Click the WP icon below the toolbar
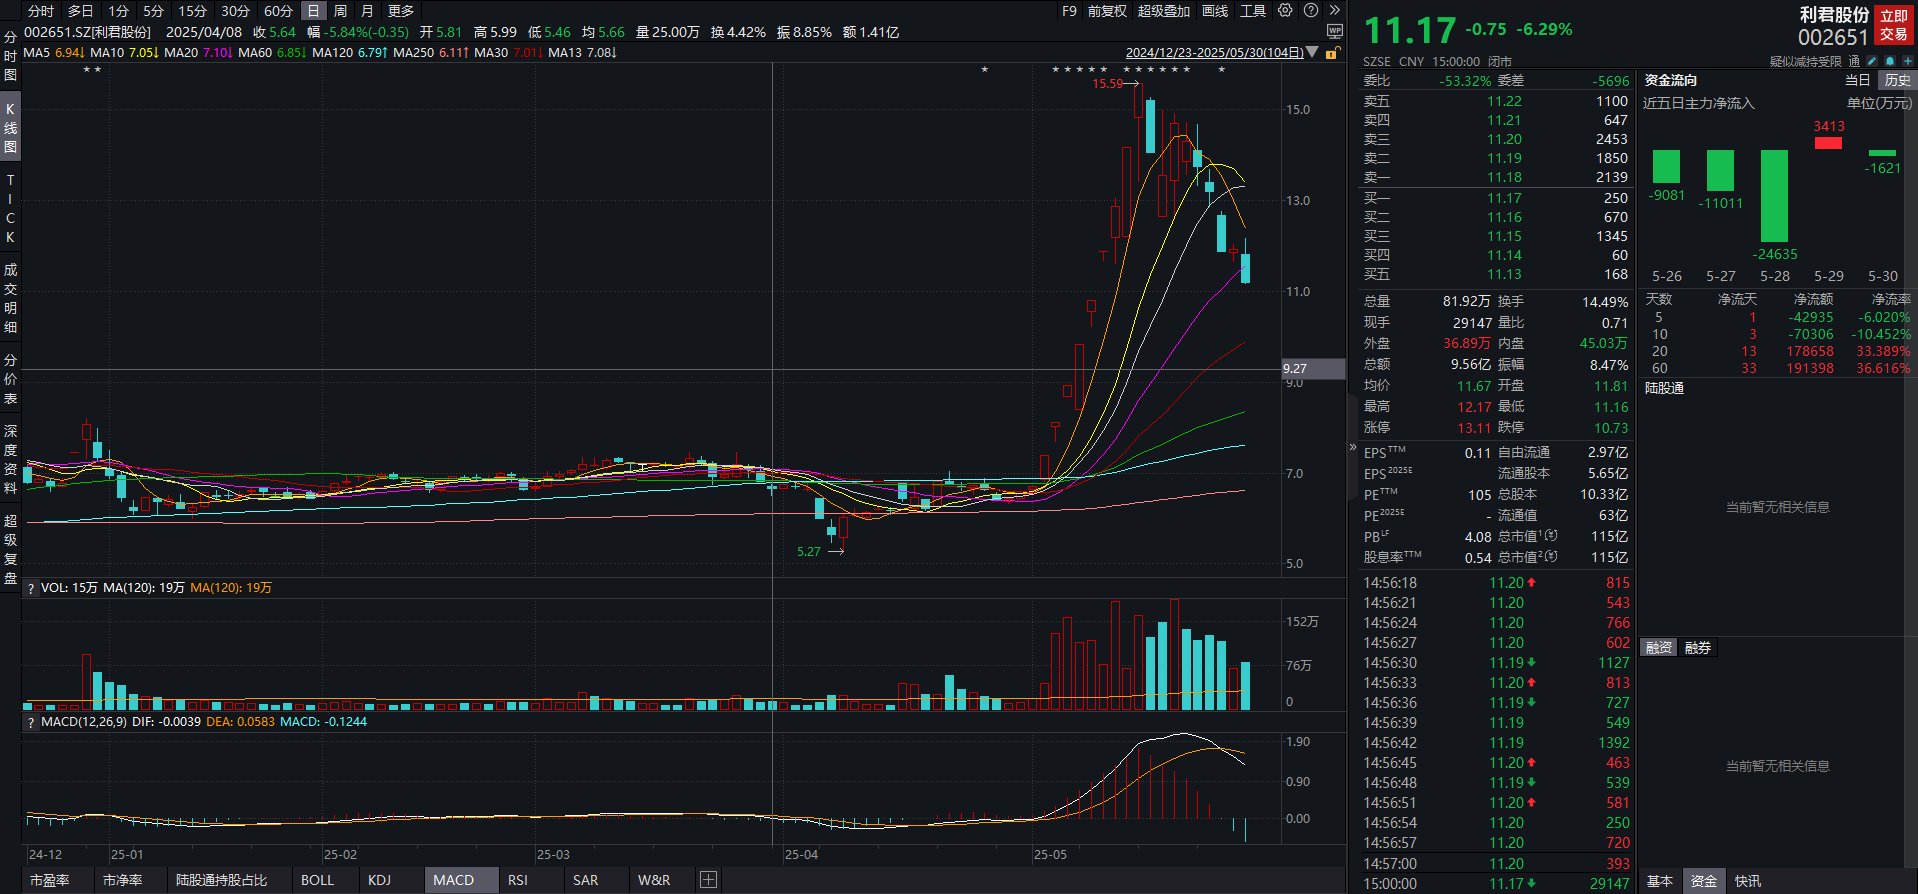Screen dimensions: 1918x894 tap(1334, 32)
